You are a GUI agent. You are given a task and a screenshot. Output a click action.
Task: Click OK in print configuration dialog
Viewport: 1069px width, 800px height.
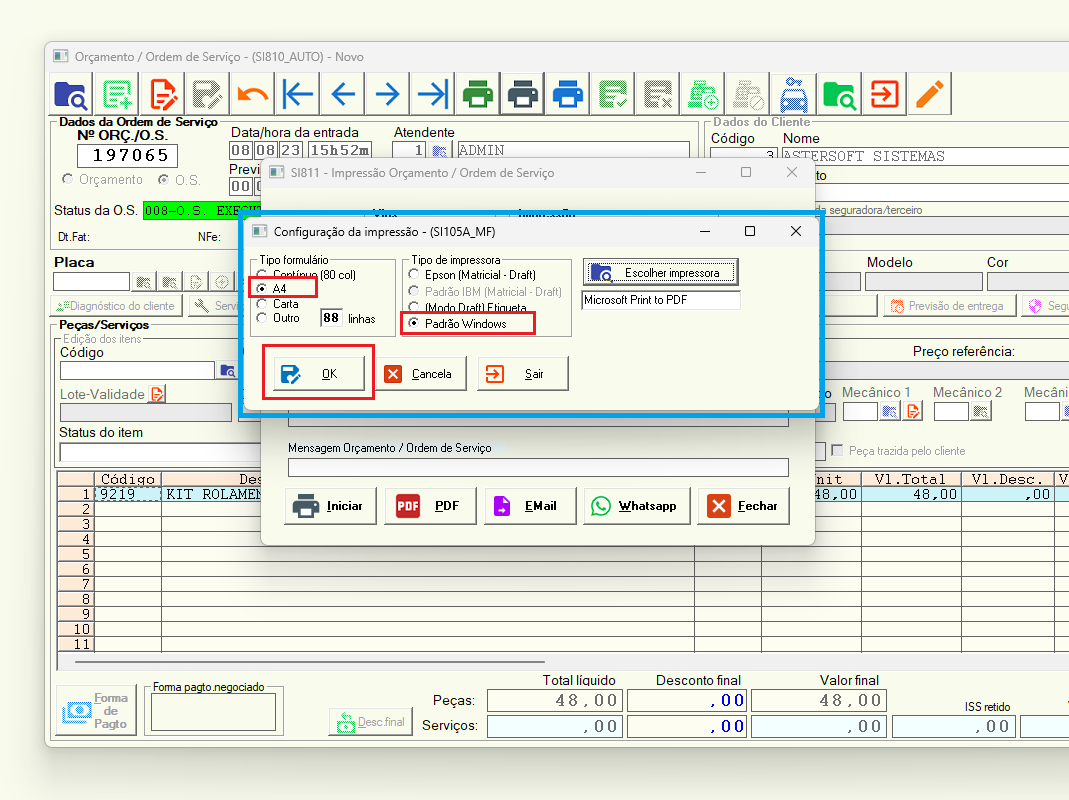(x=318, y=374)
